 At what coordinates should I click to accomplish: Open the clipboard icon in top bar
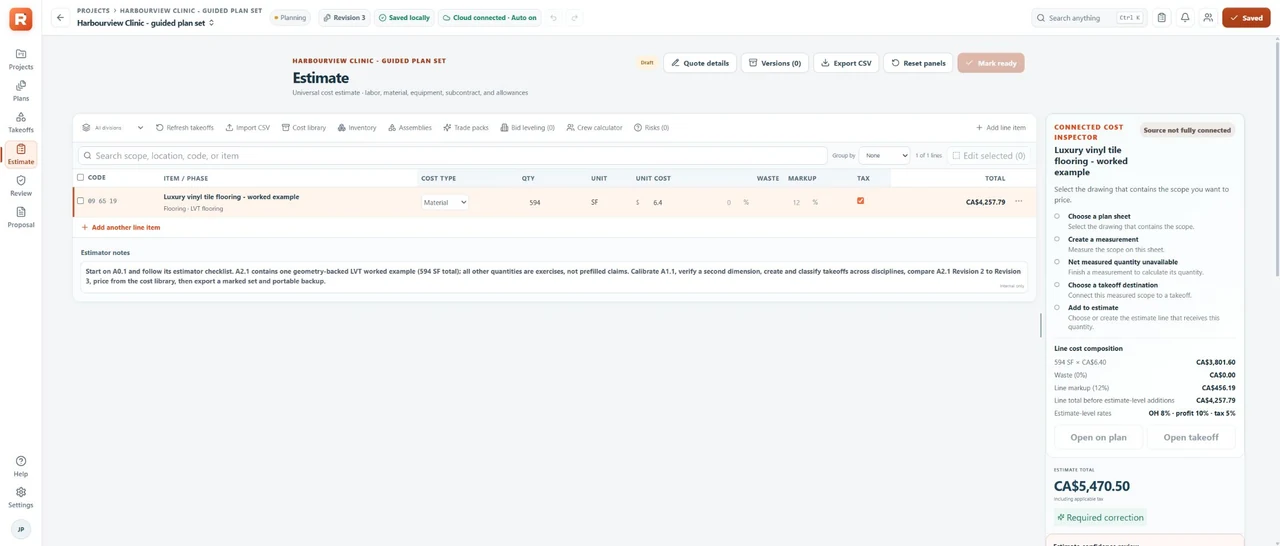(1161, 18)
